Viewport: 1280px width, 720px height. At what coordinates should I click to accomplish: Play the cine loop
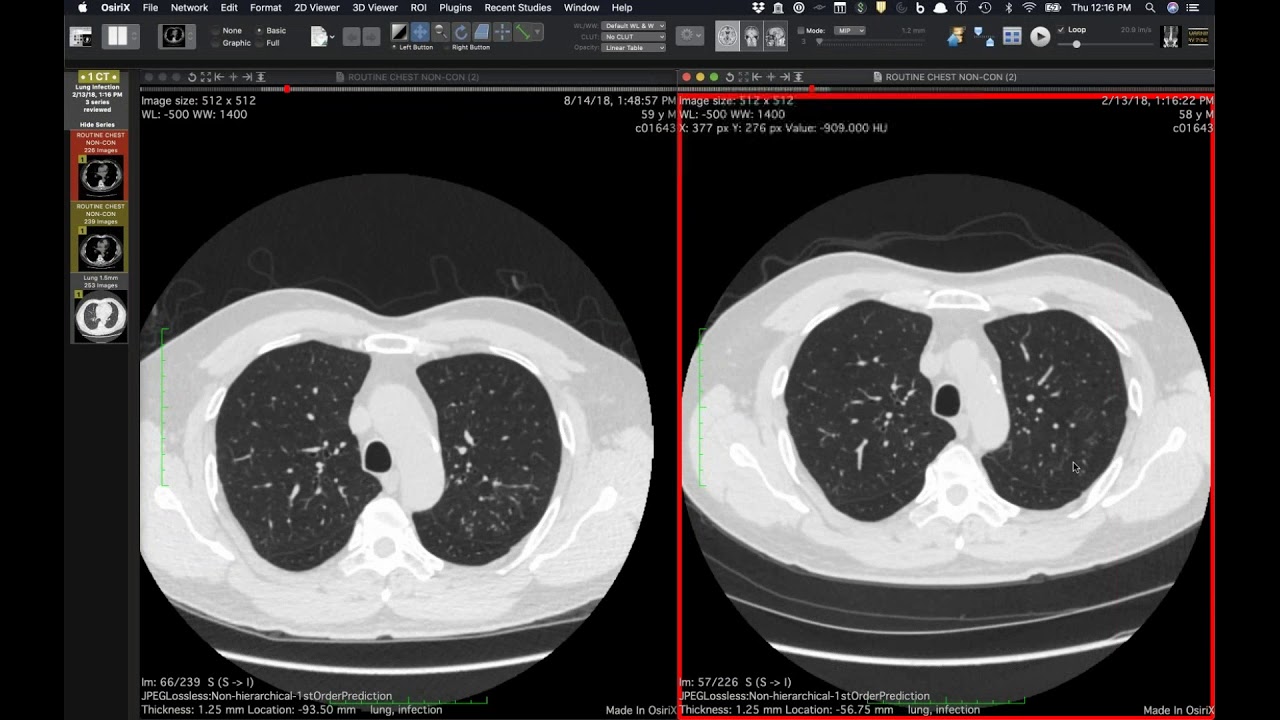coord(1040,37)
